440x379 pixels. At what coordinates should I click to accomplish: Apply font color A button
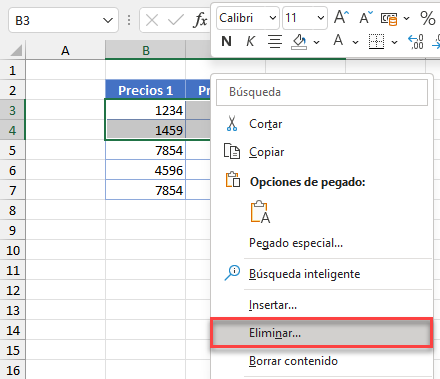point(338,41)
